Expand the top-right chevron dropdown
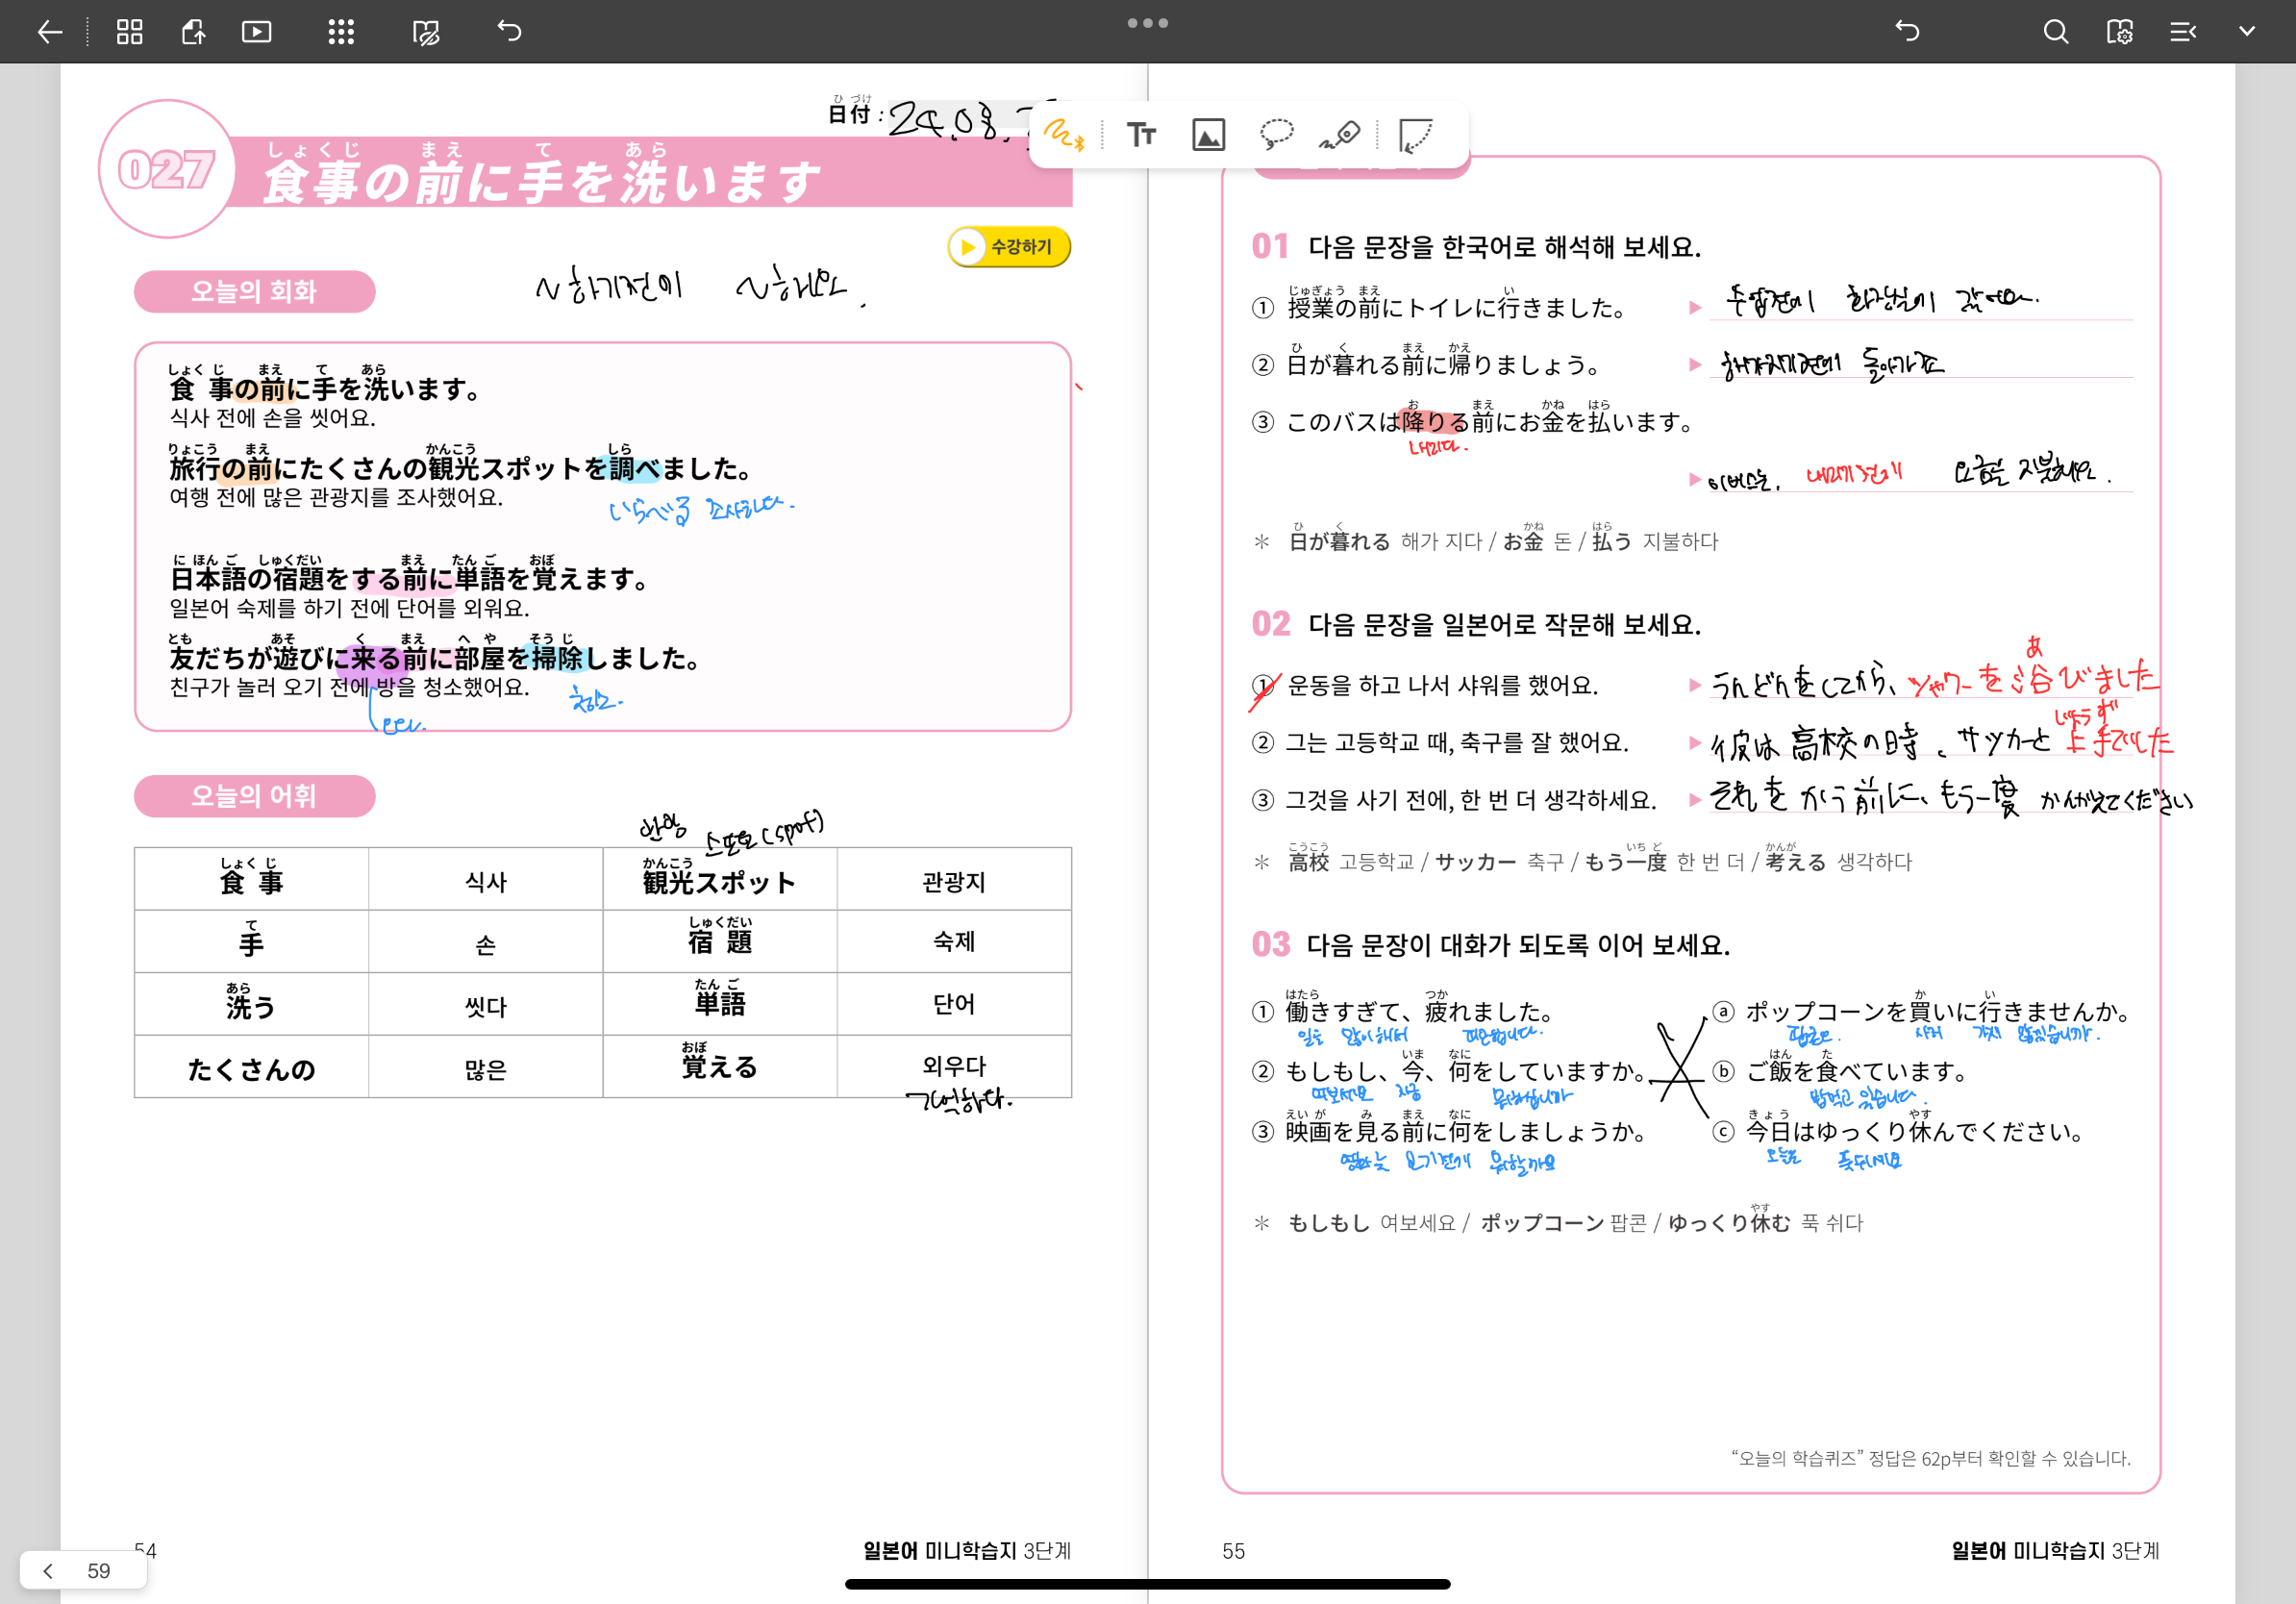2296x1604 pixels. pos(2247,32)
